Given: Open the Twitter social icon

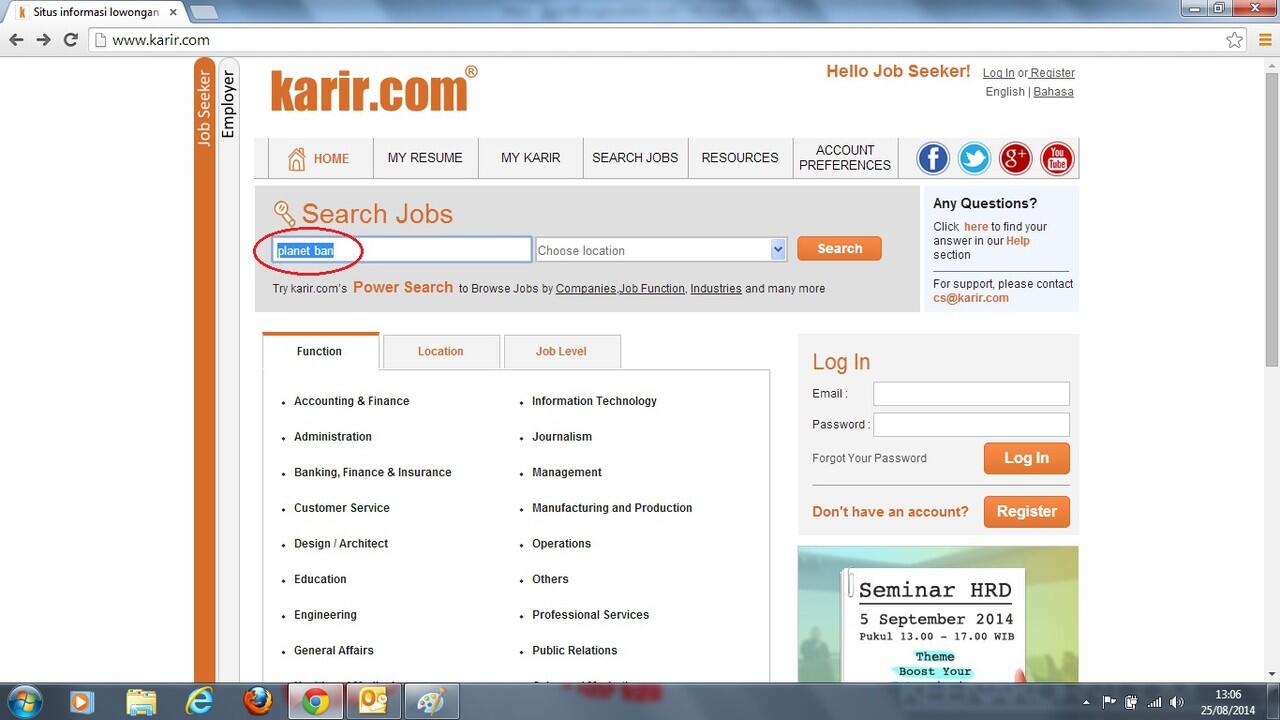Looking at the screenshot, I should (x=974, y=158).
